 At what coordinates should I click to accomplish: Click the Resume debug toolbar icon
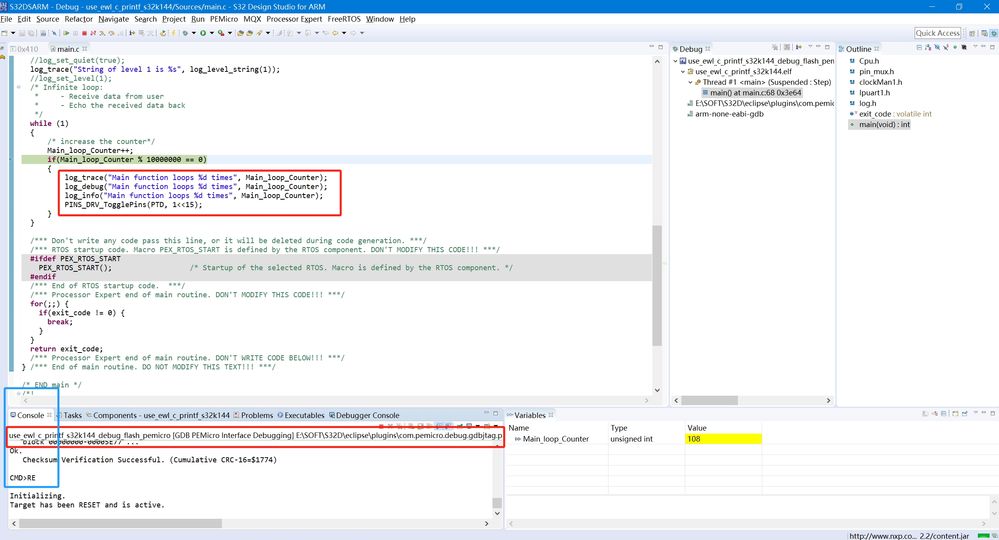[66, 33]
